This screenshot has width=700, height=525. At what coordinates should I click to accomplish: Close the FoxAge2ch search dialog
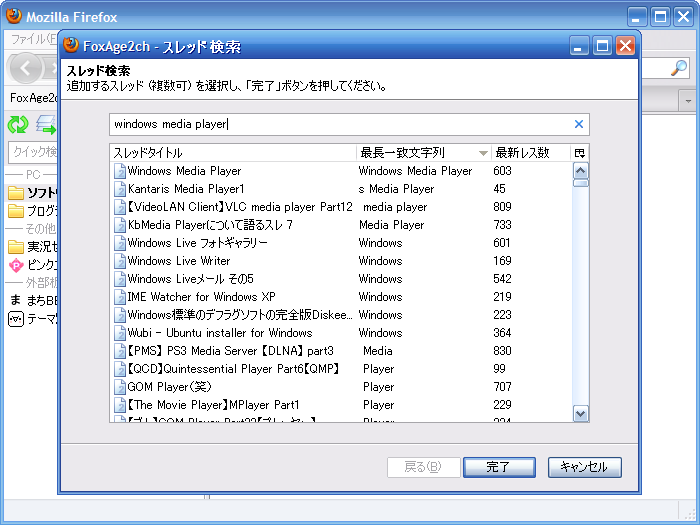(625, 46)
